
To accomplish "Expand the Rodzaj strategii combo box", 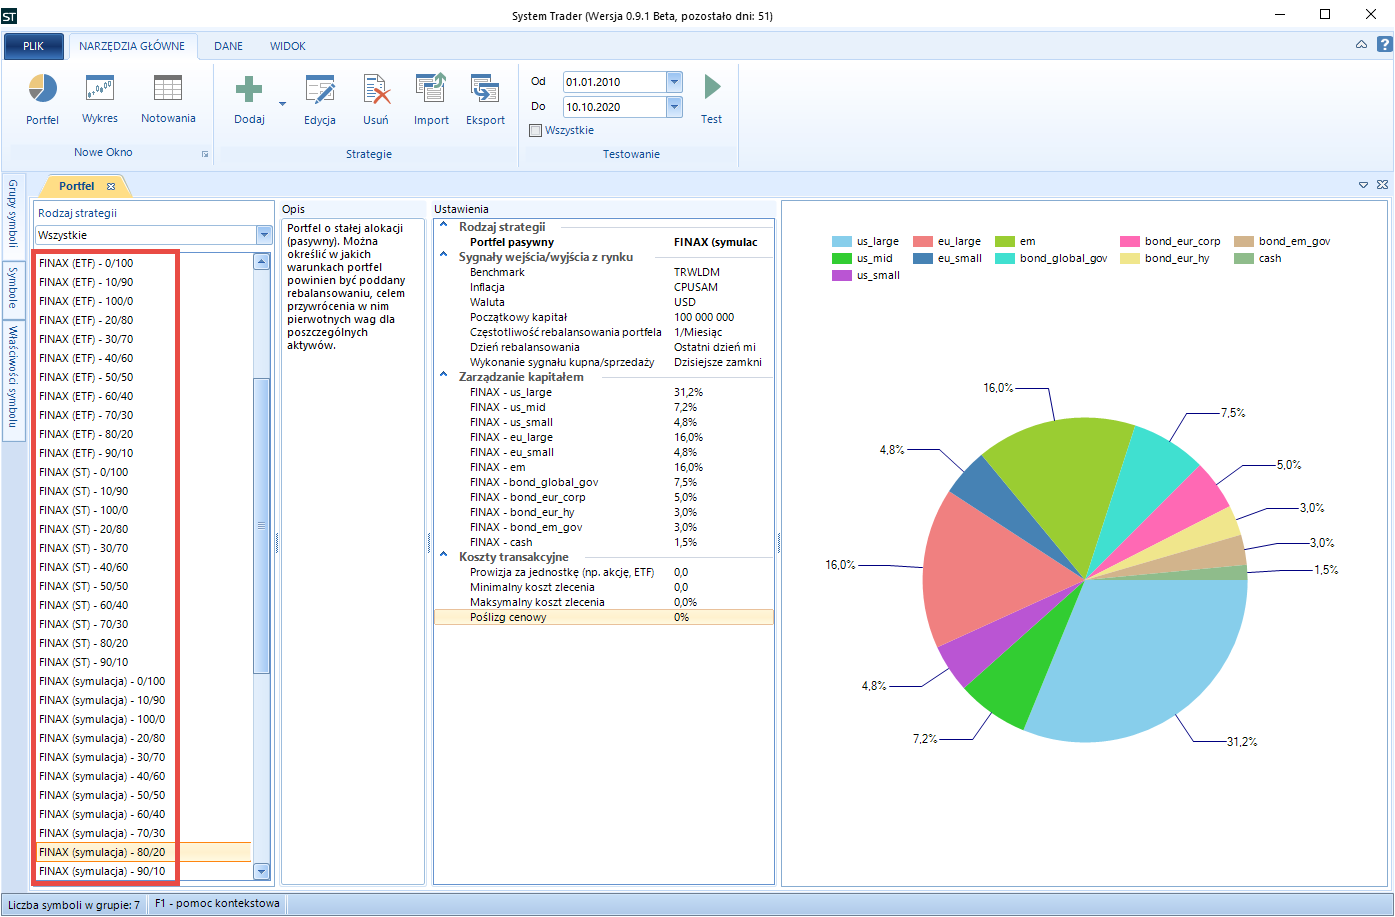I will click(x=264, y=235).
